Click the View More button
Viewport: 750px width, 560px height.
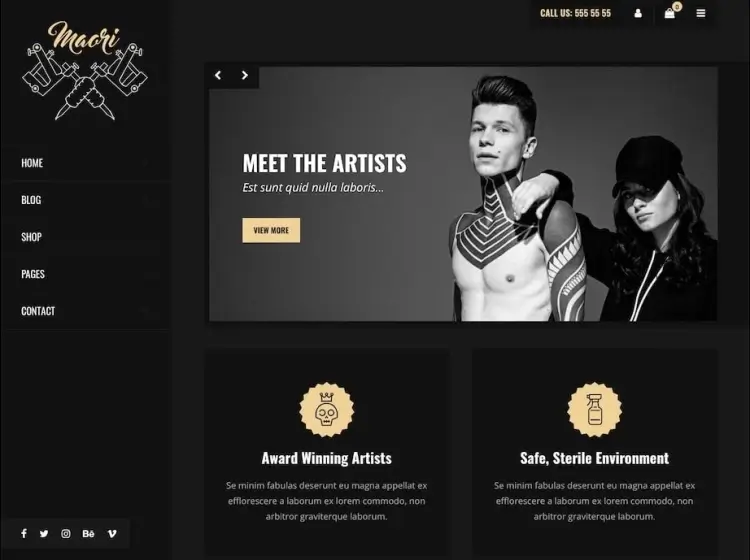point(271,231)
